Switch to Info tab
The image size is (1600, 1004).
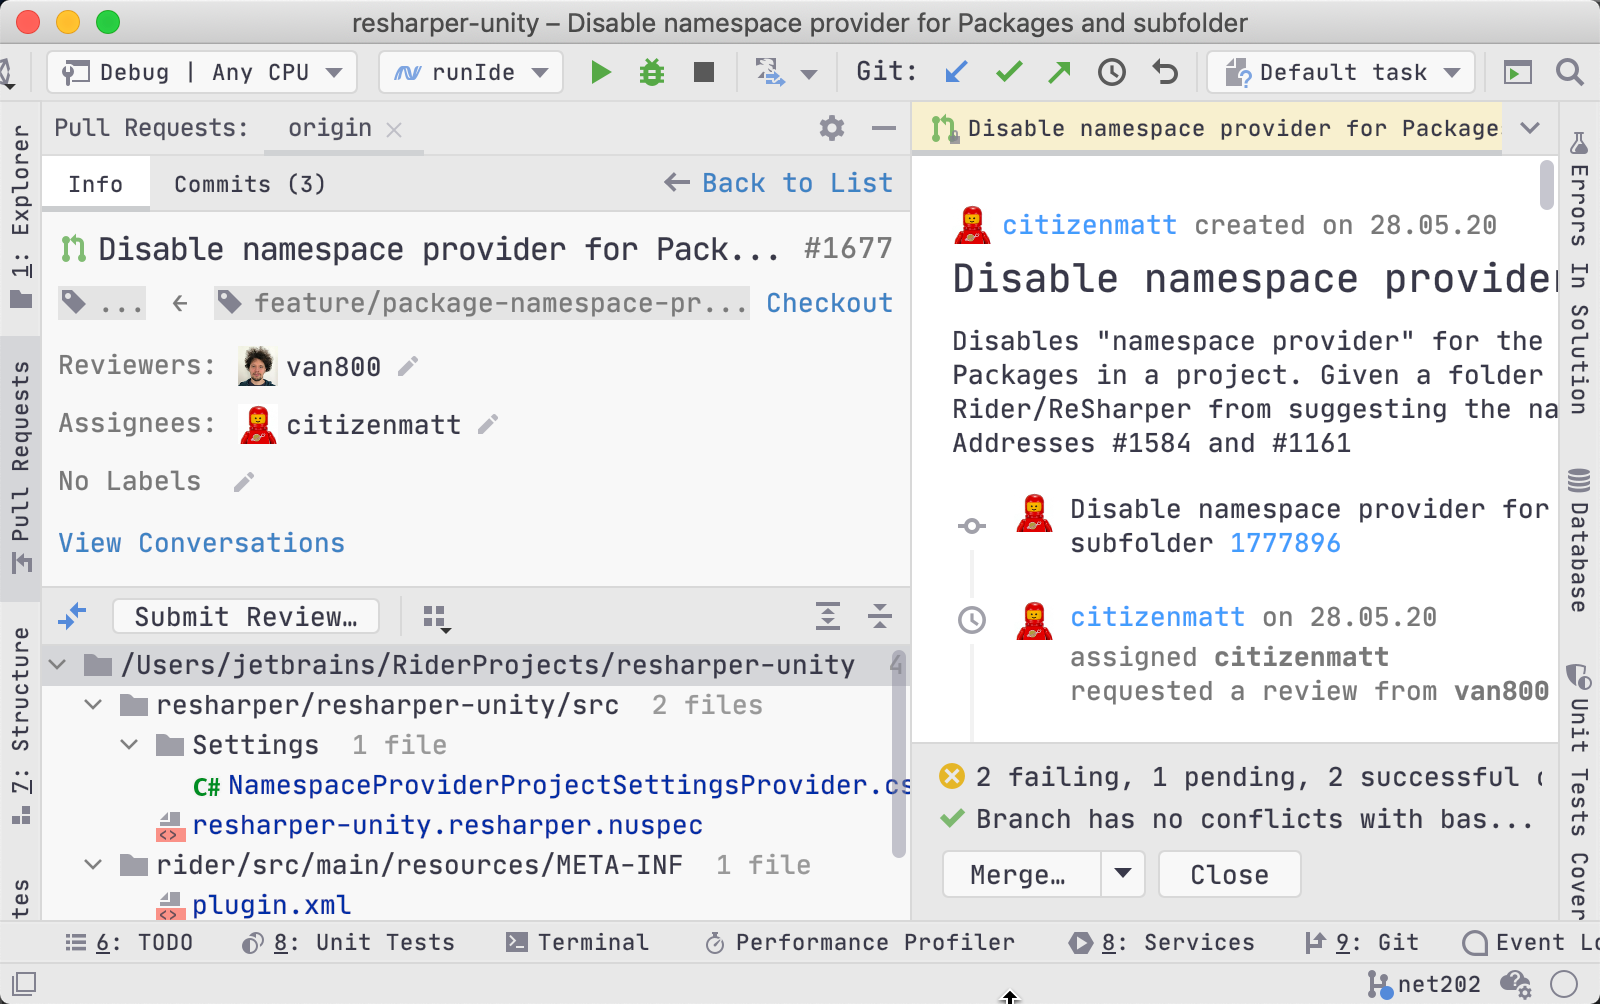(96, 184)
